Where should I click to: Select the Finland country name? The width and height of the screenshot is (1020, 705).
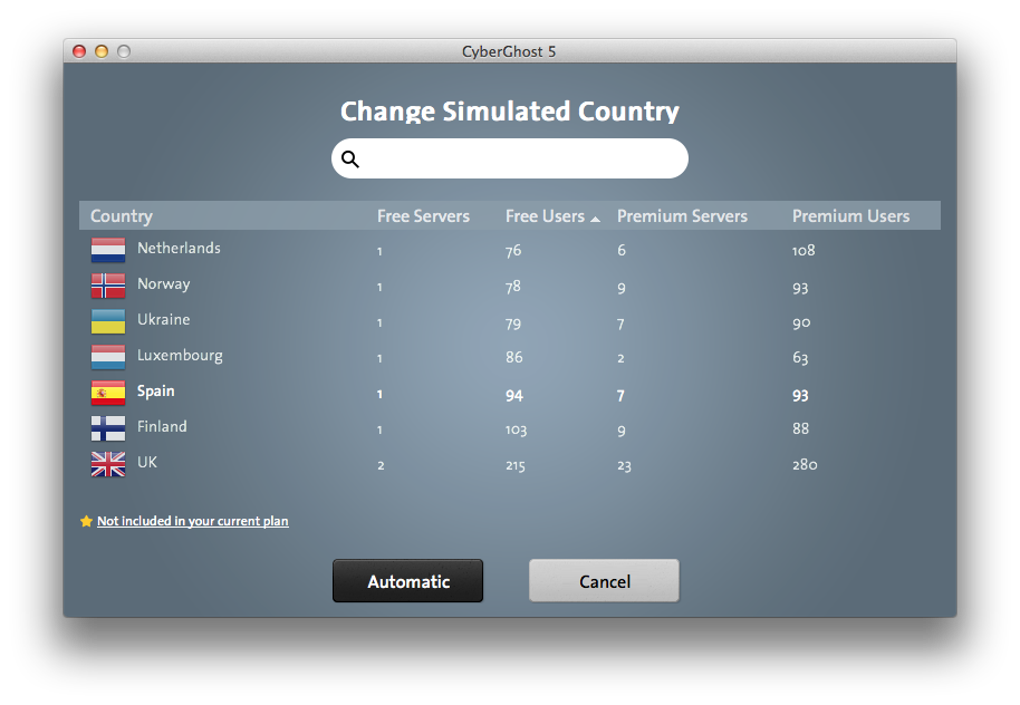[162, 427]
